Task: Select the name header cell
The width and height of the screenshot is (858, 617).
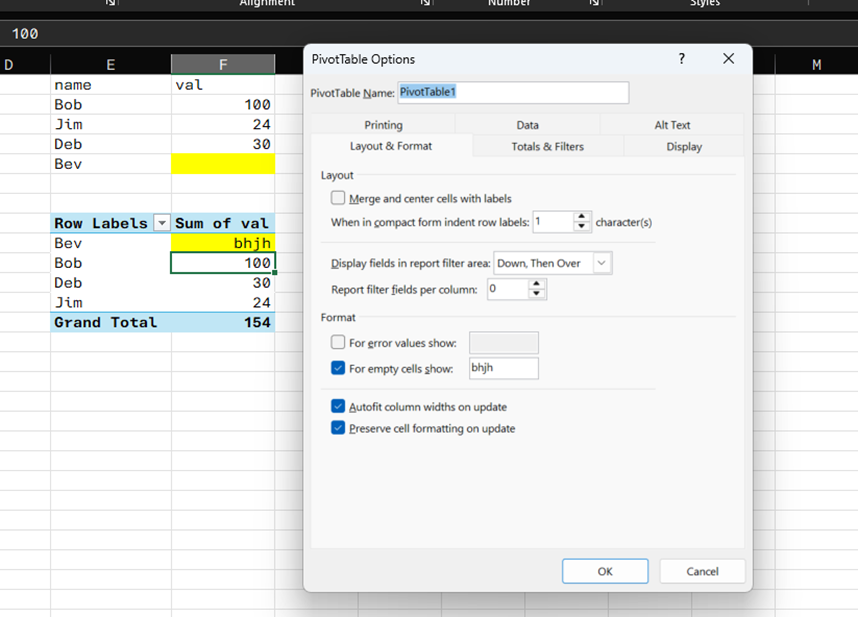Action: click(111, 85)
